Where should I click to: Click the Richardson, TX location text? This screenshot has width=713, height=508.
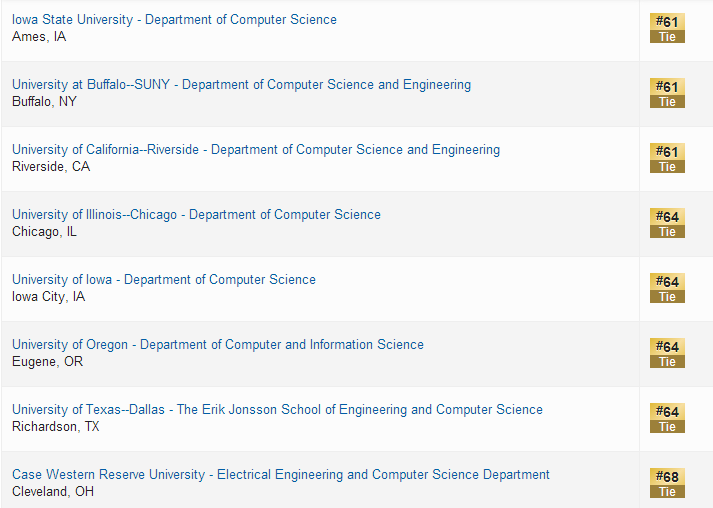coord(56,427)
